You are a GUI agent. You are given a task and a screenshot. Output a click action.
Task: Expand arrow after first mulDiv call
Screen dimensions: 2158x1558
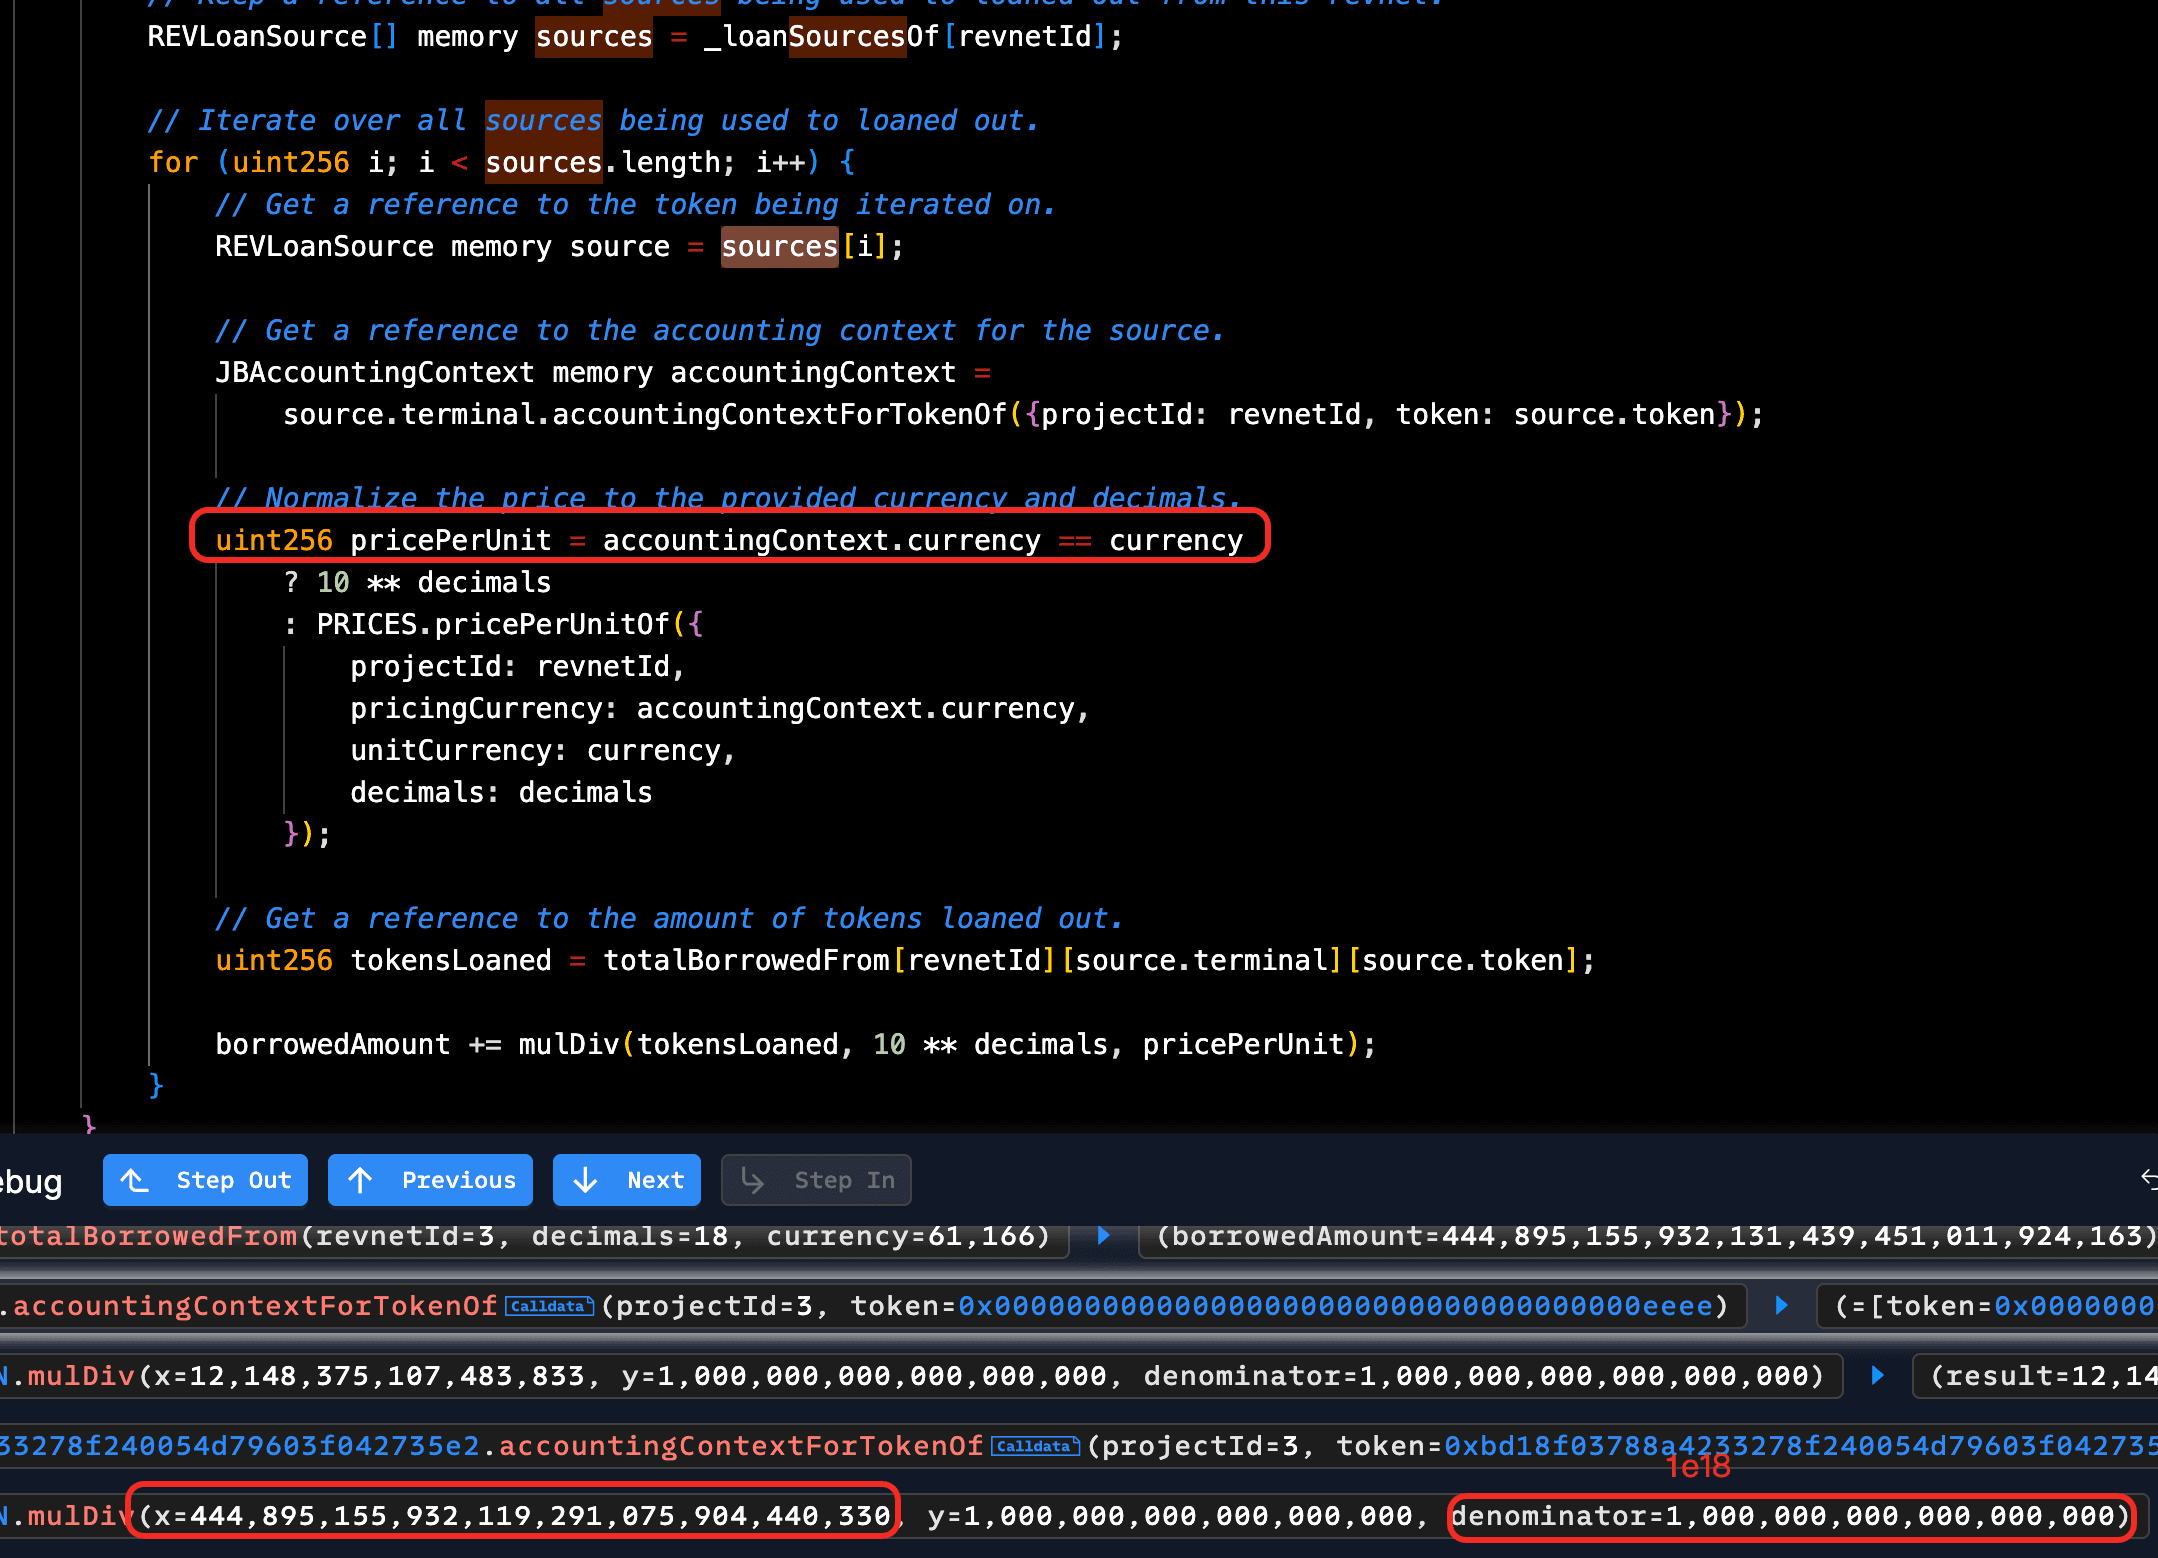tap(1877, 1376)
